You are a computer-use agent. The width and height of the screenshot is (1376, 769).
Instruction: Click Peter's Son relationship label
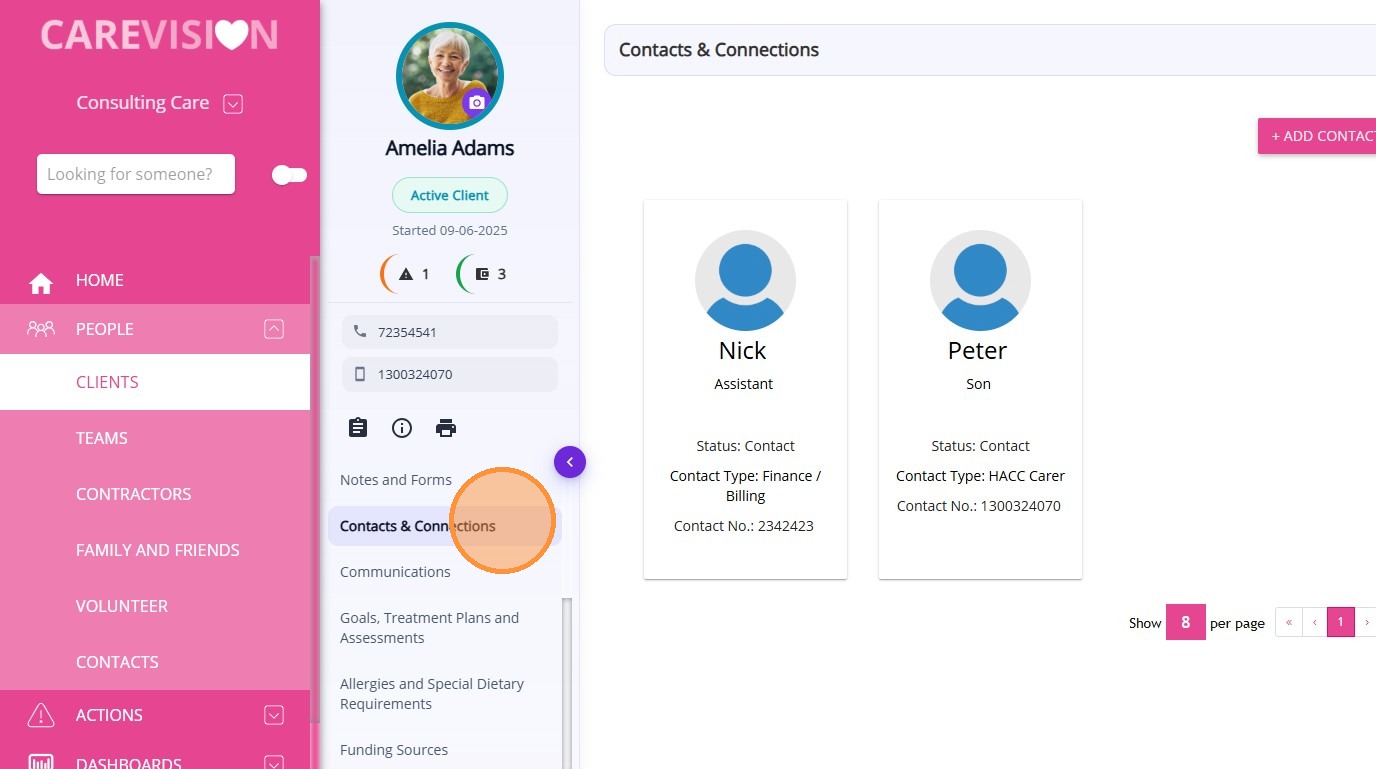pyautogui.click(x=979, y=384)
